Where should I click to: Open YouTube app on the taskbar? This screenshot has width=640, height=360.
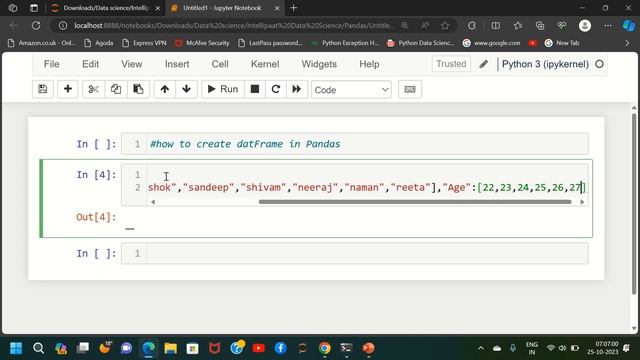(258, 348)
